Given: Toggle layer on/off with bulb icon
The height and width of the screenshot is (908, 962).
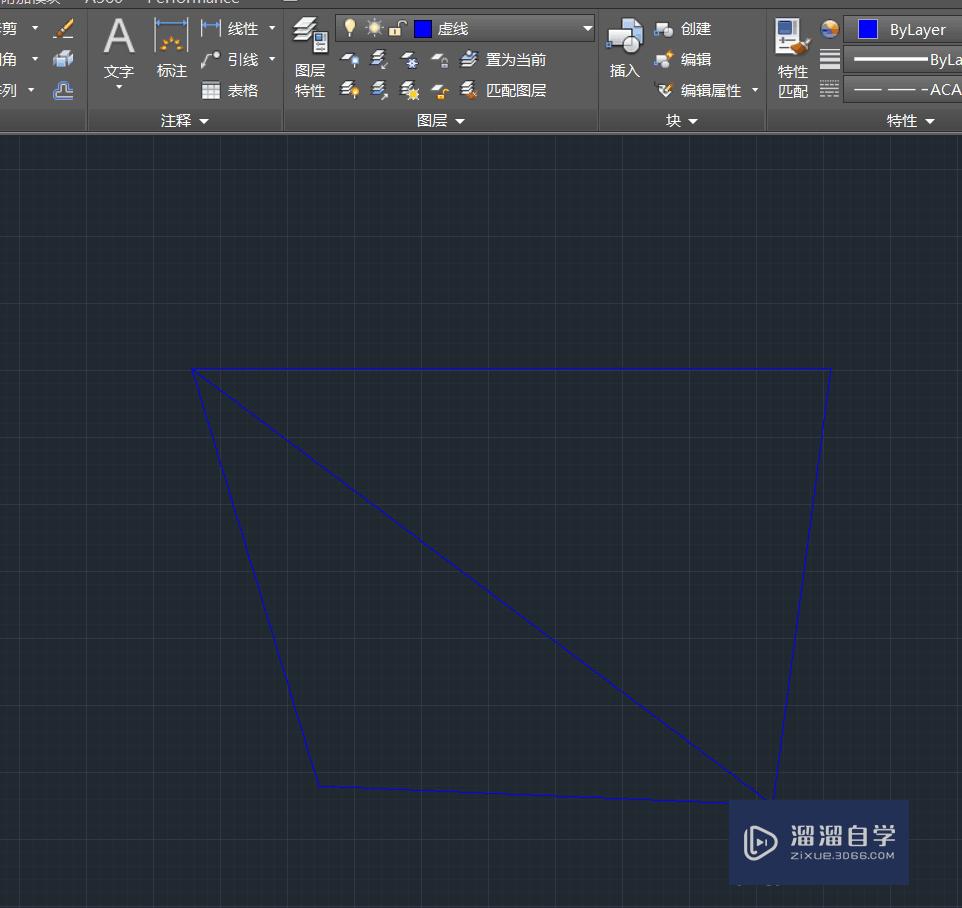Looking at the screenshot, I should [x=350, y=28].
